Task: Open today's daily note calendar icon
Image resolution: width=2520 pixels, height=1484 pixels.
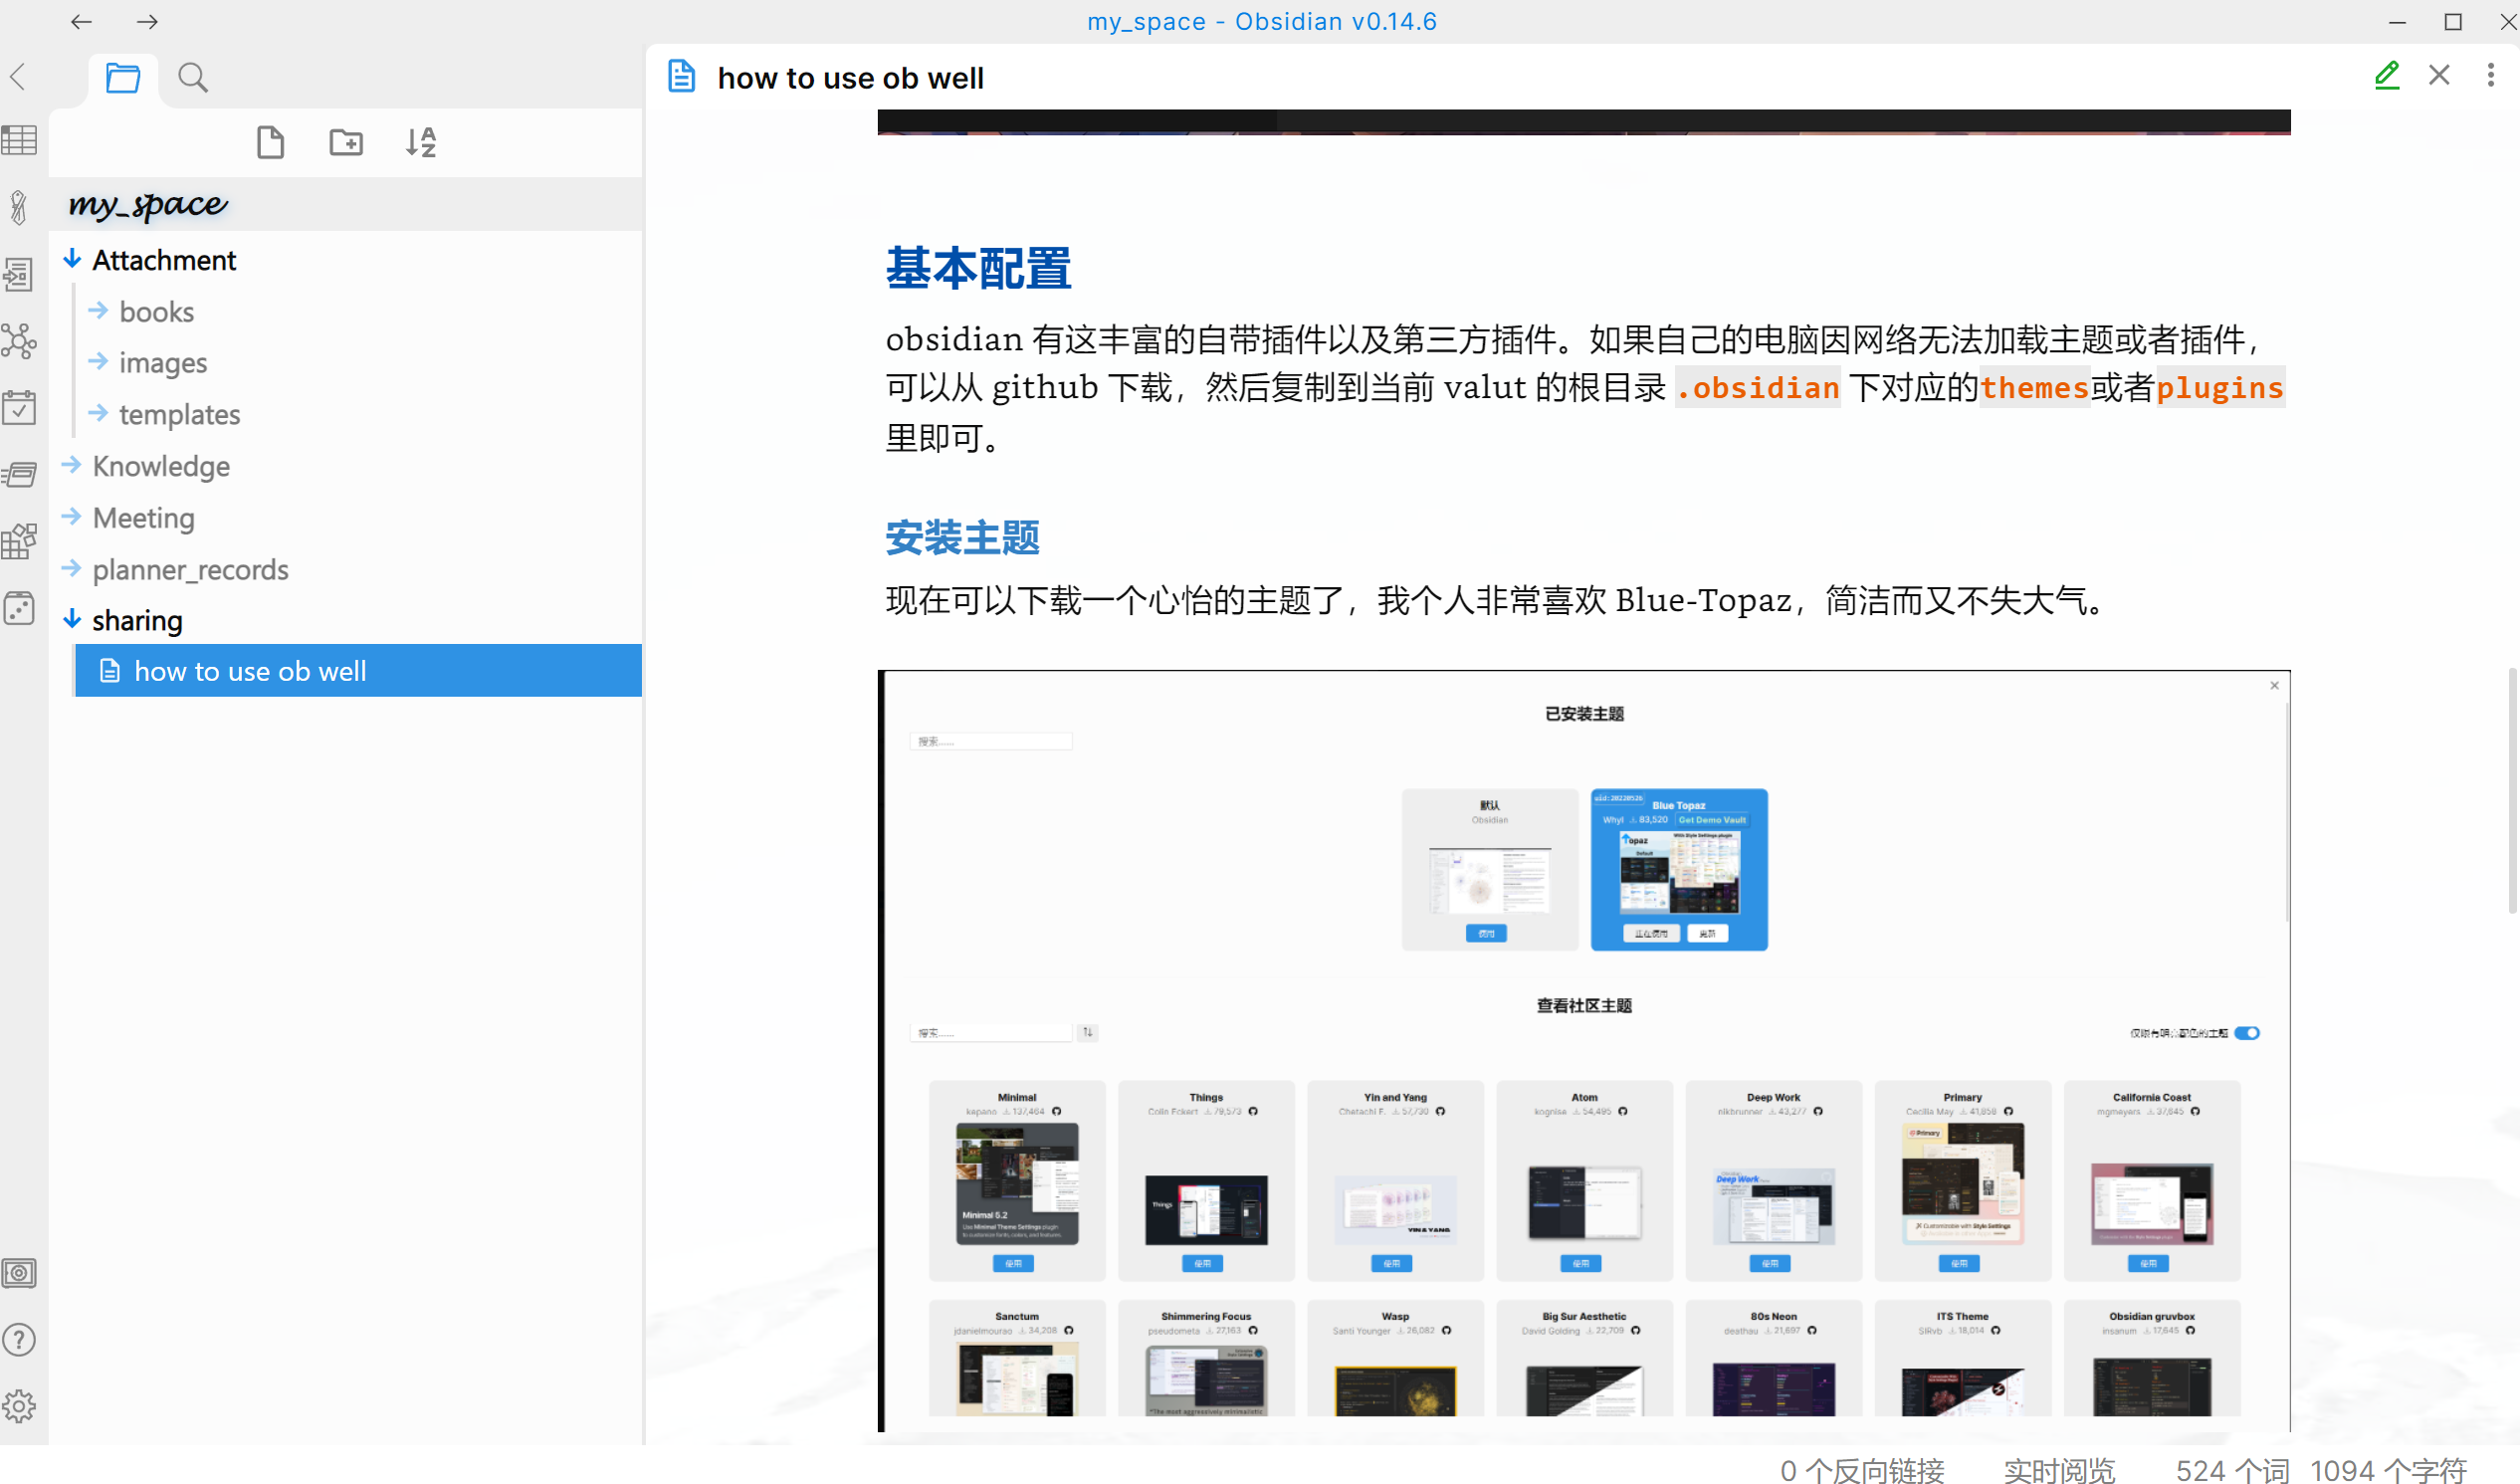Action: pyautogui.click(x=19, y=407)
